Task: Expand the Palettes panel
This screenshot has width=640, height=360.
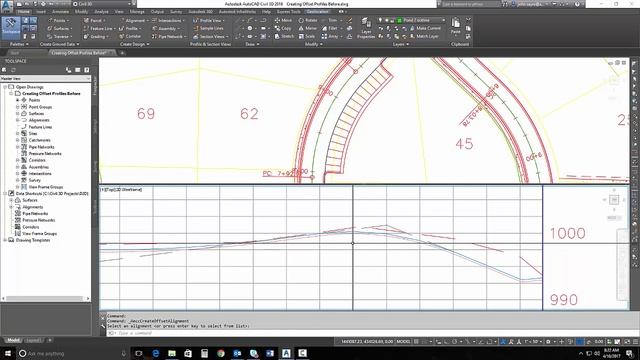Action: [19, 44]
